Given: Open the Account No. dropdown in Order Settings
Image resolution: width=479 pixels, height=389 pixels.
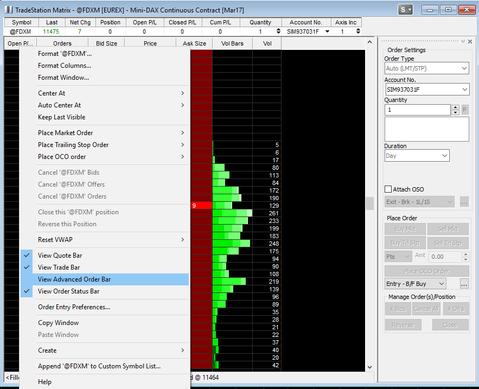Looking at the screenshot, I should coord(427,89).
